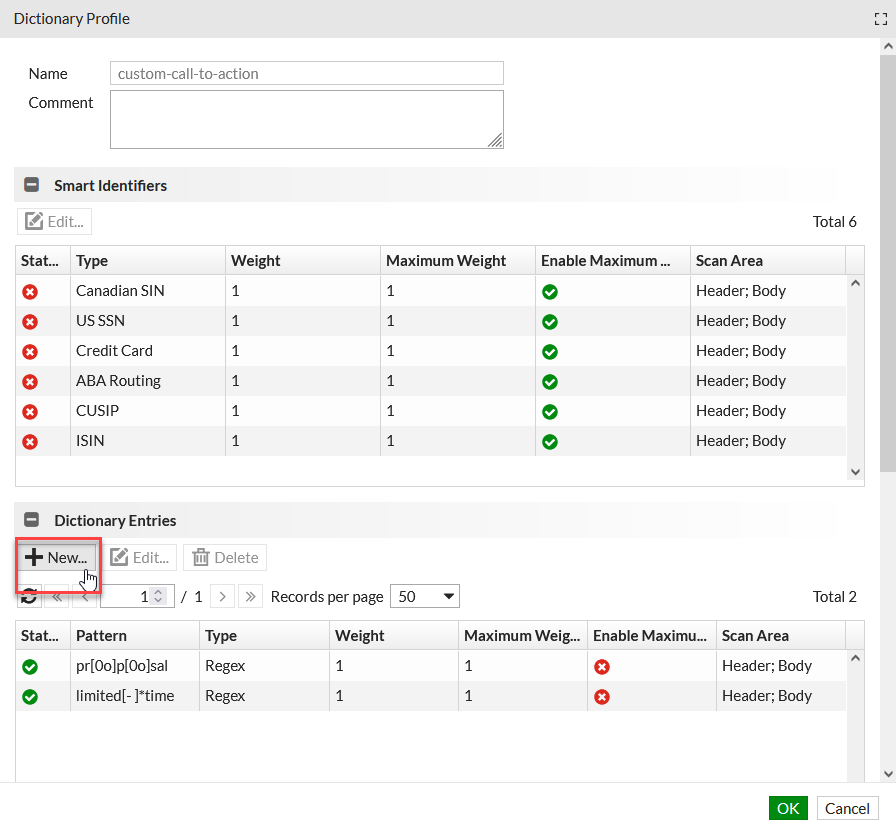Click the OK button
This screenshot has width=896, height=832.
coord(788,808)
